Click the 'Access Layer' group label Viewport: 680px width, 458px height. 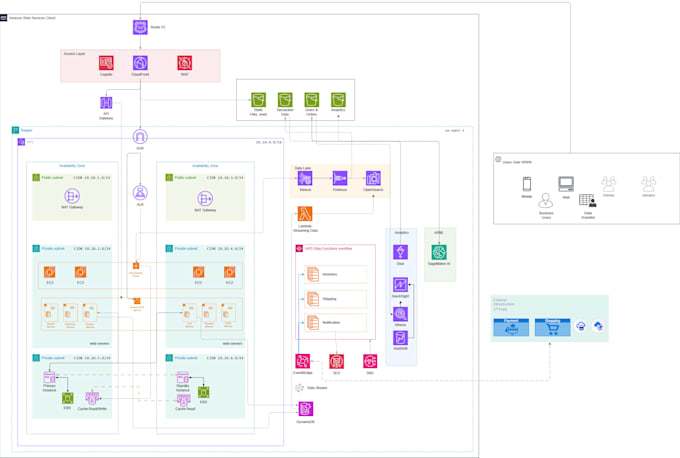(x=74, y=54)
